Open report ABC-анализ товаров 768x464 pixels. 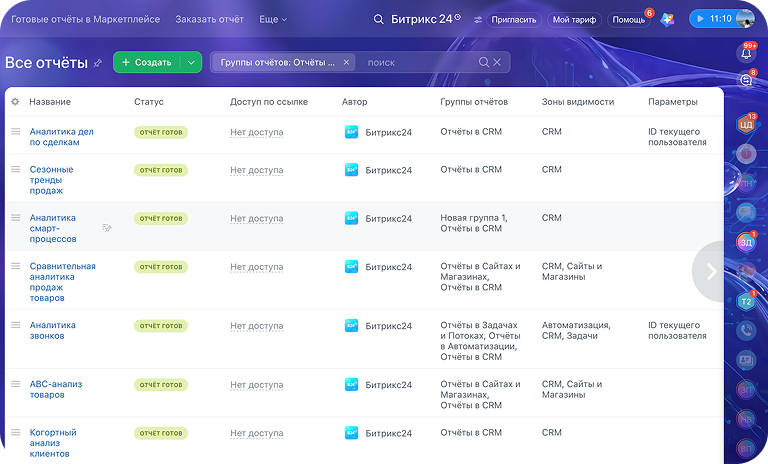[x=56, y=390]
